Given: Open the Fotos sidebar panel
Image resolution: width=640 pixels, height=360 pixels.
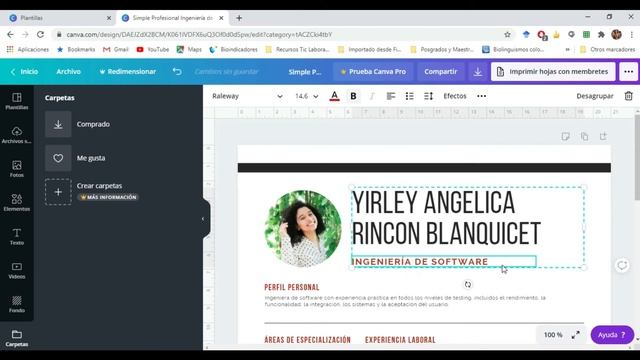Looking at the screenshot, I should pos(17,169).
